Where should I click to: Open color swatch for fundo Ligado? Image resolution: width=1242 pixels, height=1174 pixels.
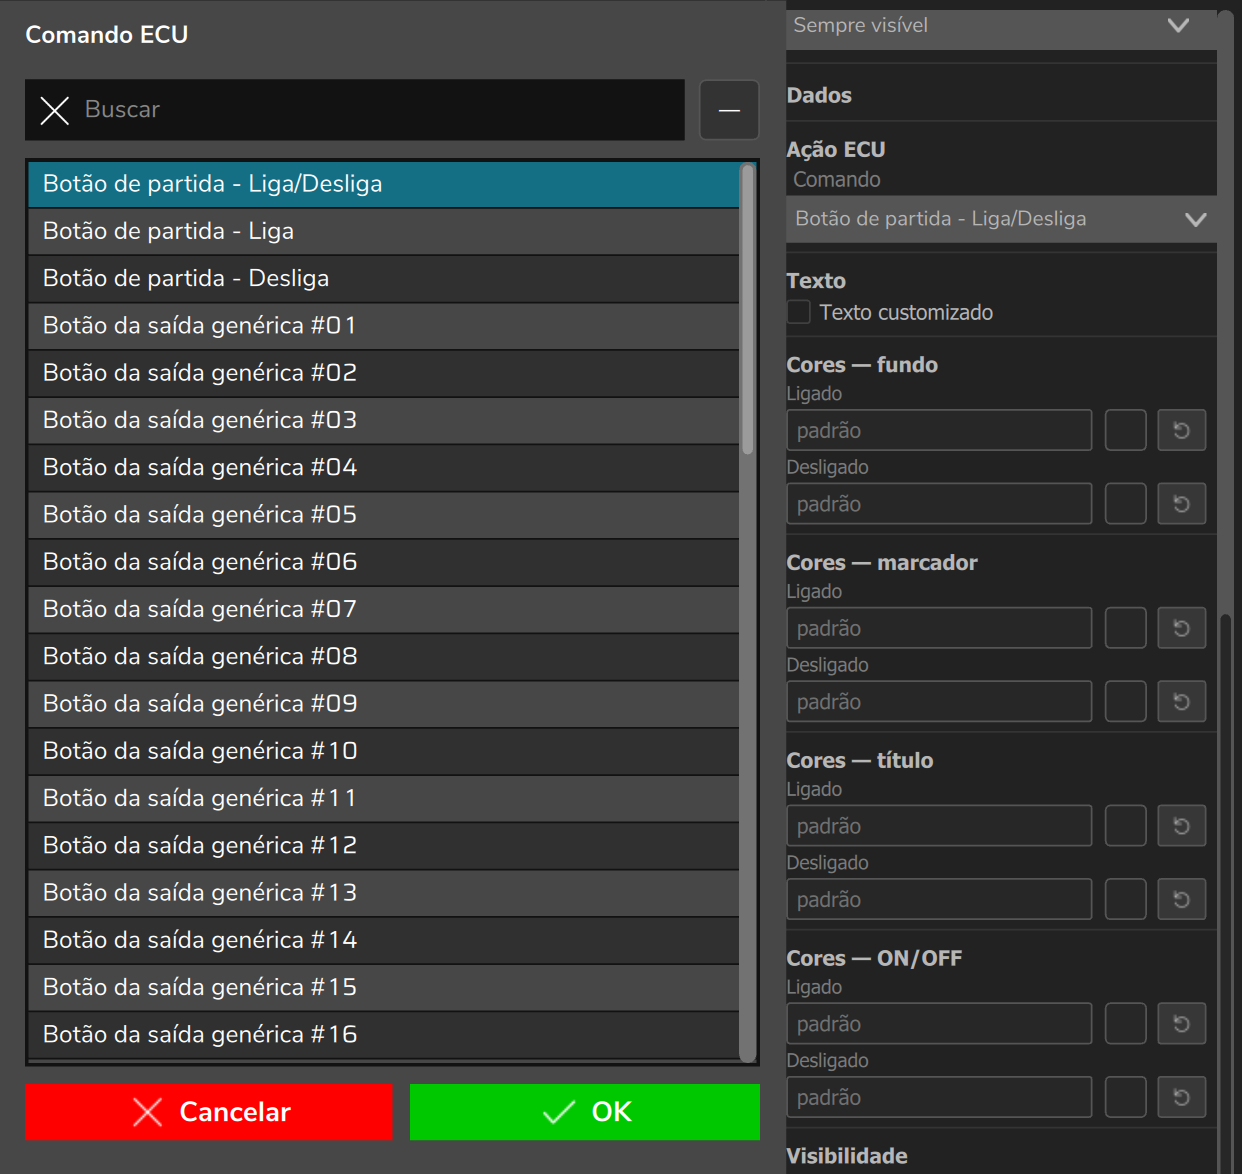[1125, 430]
